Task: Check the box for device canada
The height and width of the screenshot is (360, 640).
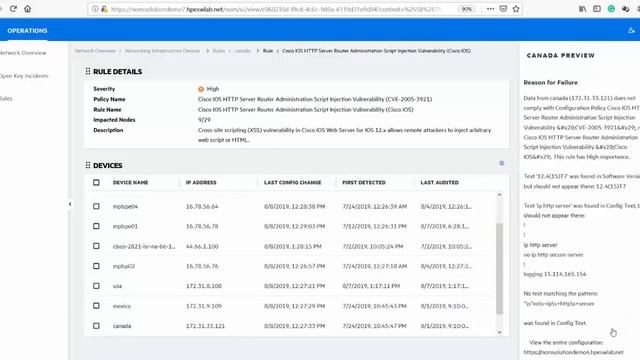Action: (x=96, y=326)
